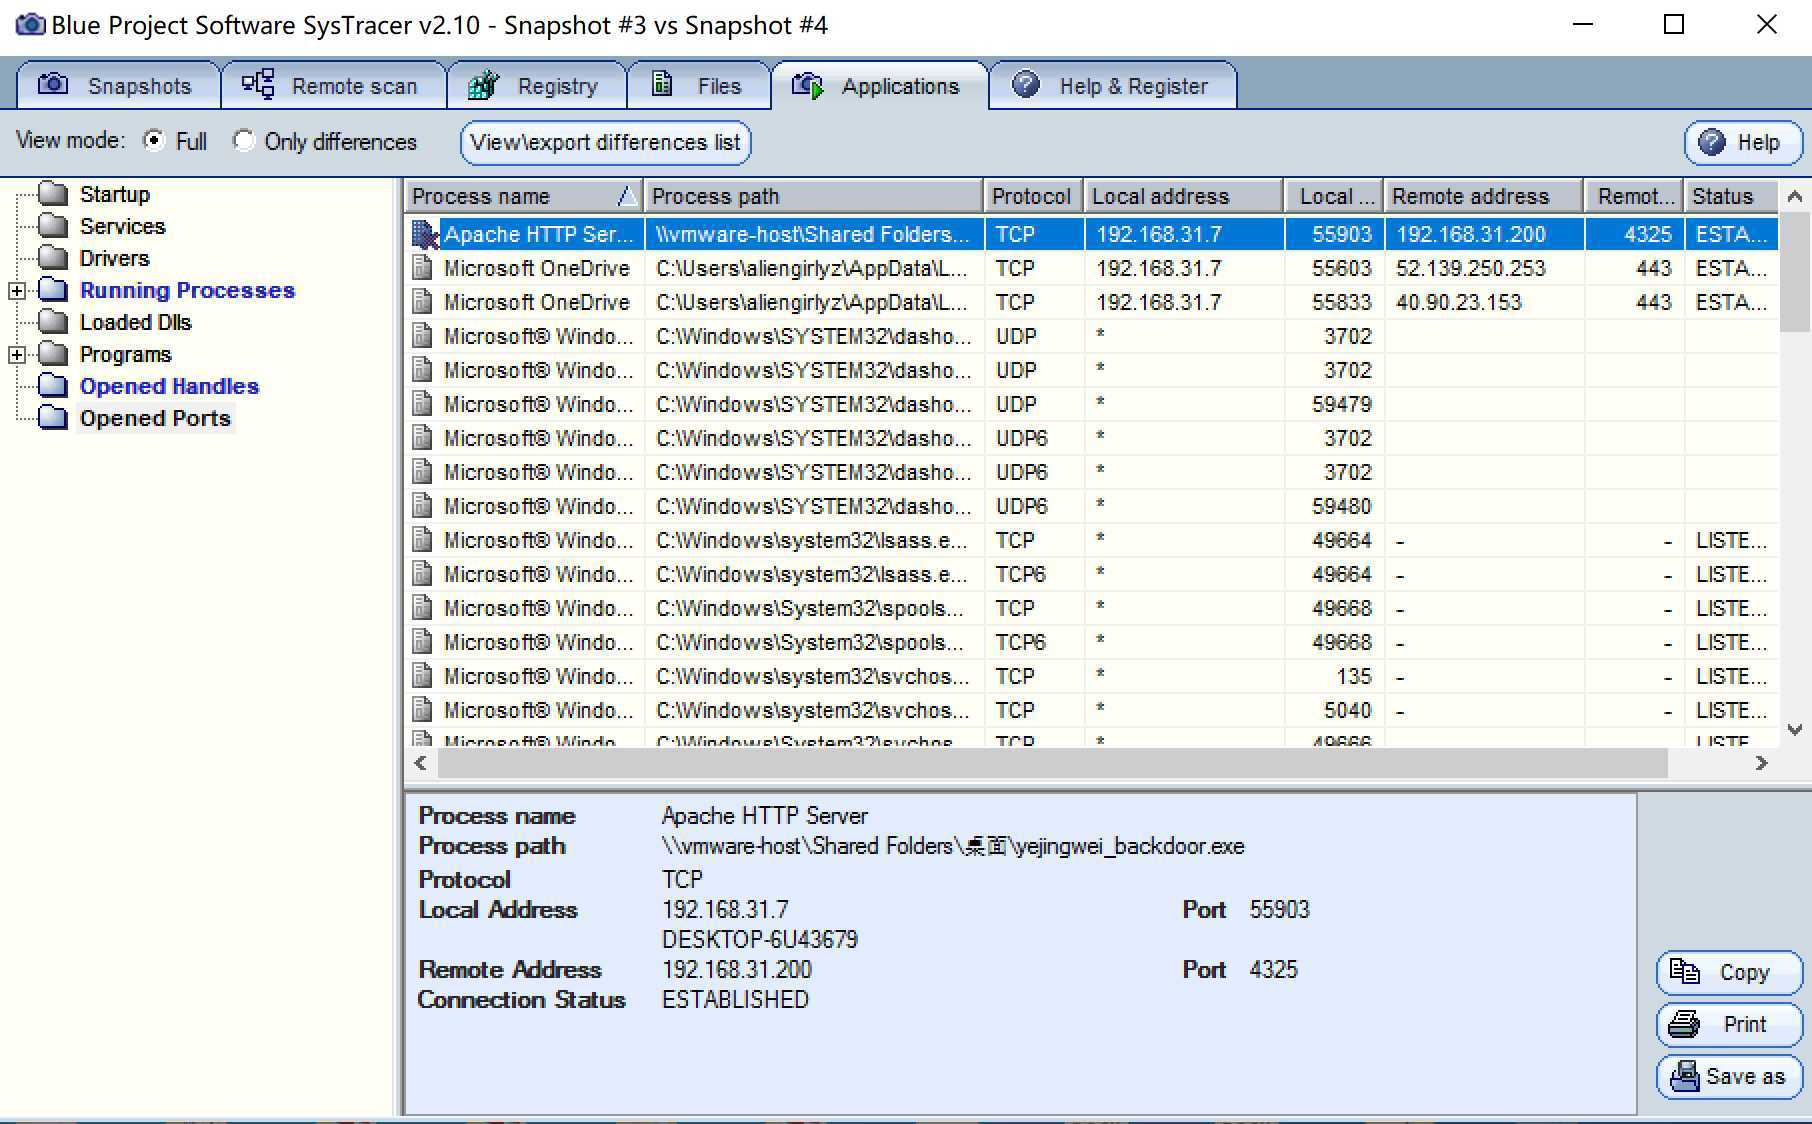The height and width of the screenshot is (1124, 1812).
Task: Click the Print button
Action: tap(1729, 1024)
